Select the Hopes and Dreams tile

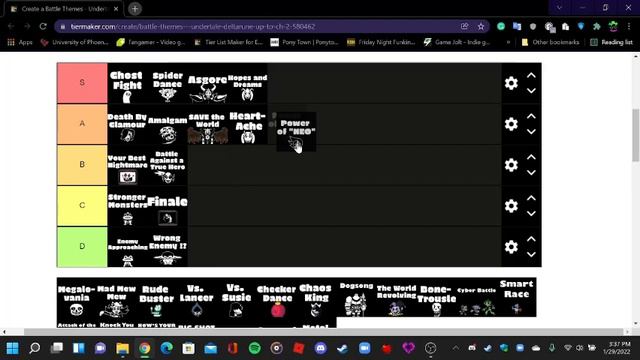tap(247, 83)
